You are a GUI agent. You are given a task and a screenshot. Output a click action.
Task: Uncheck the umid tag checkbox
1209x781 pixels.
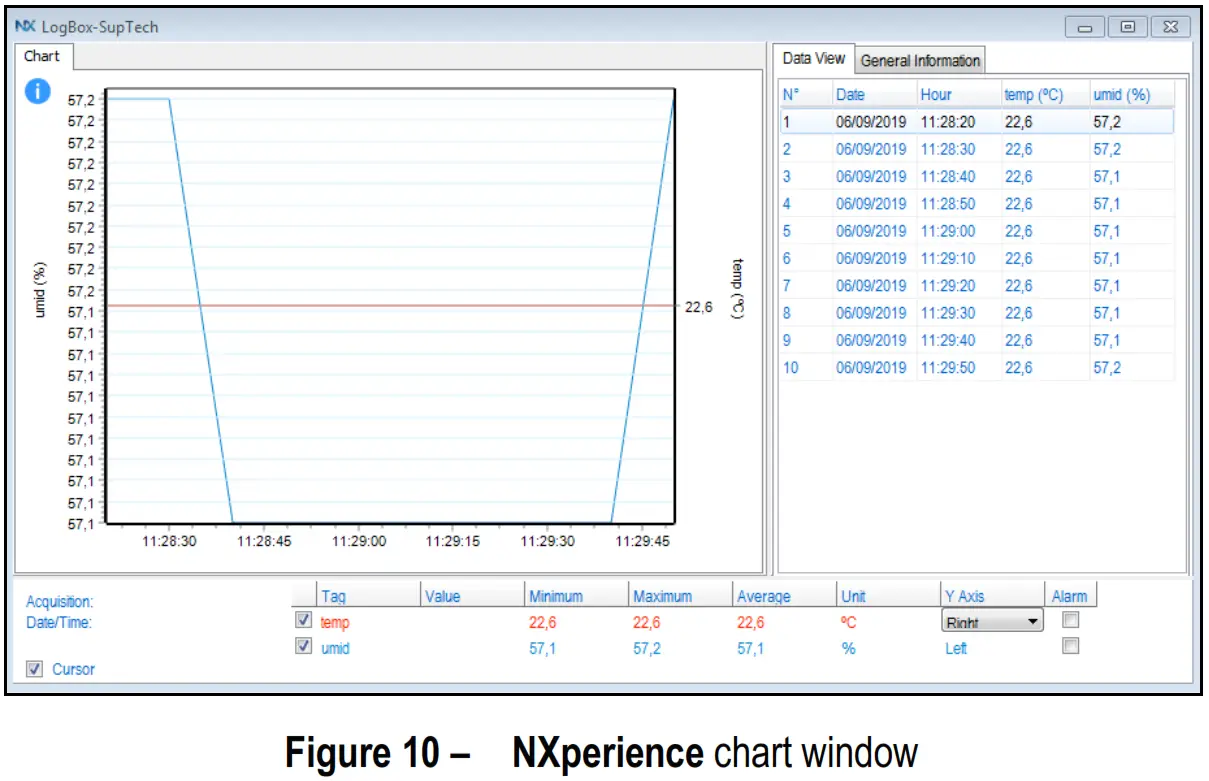pos(304,647)
